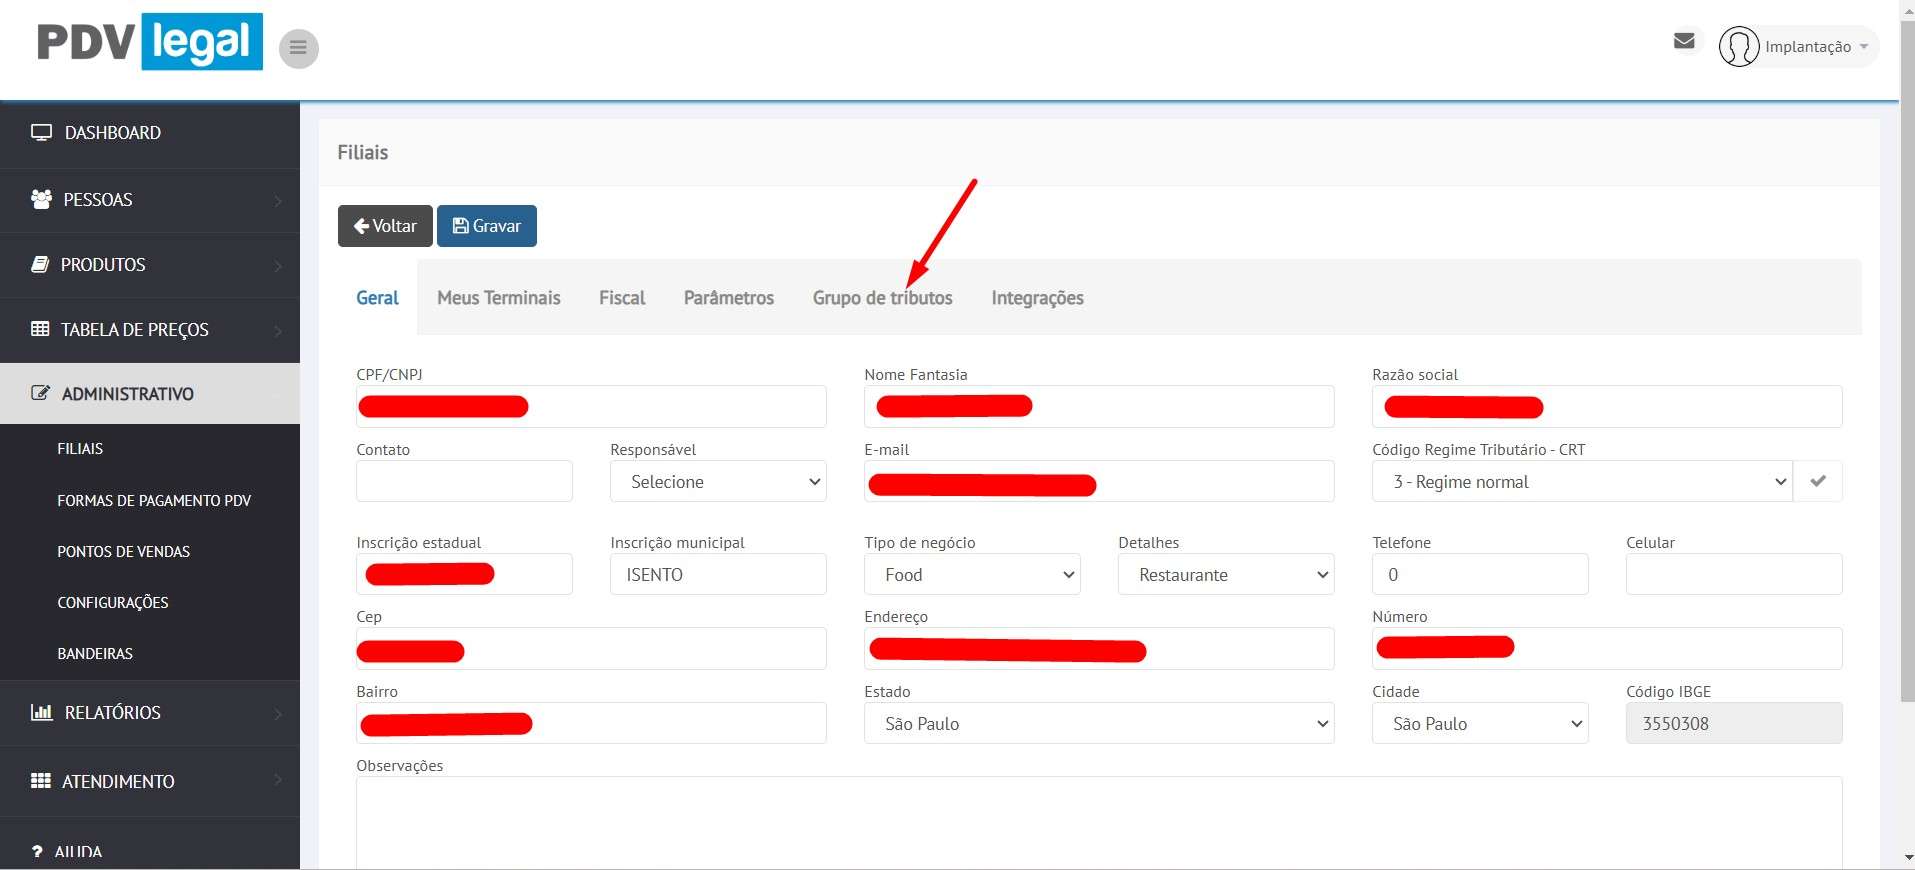
Task: Open Dashboard from the sidebar
Action: (112, 133)
